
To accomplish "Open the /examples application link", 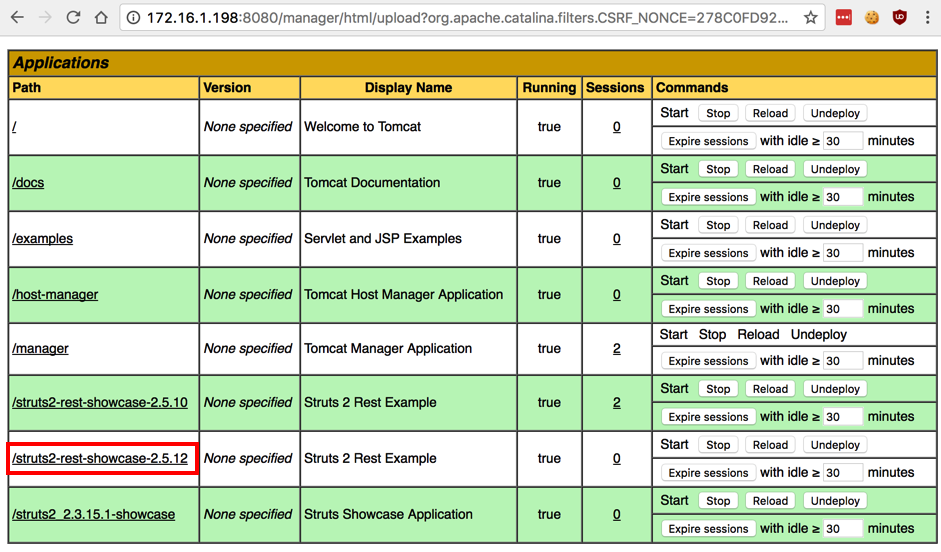I will [x=43, y=238].
